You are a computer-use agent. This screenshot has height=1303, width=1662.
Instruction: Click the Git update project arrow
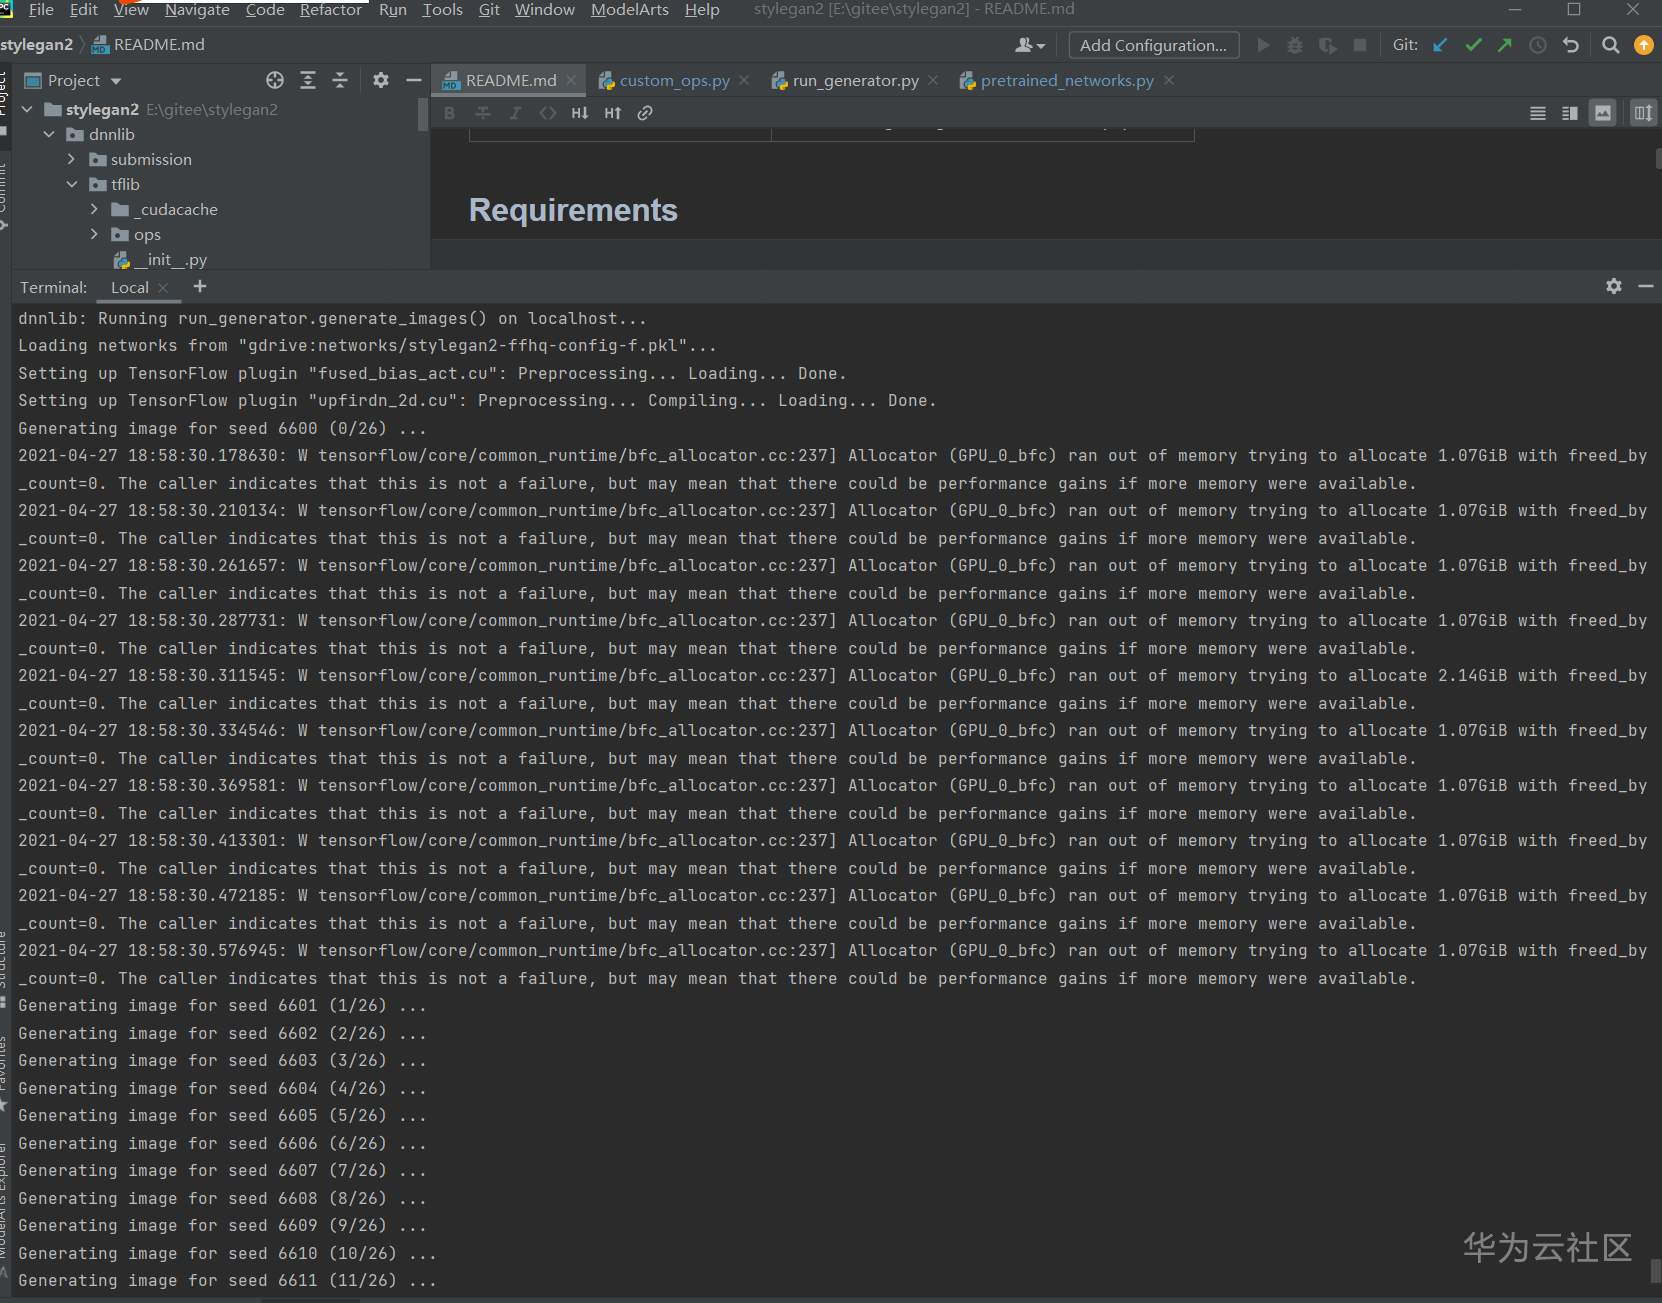point(1440,45)
